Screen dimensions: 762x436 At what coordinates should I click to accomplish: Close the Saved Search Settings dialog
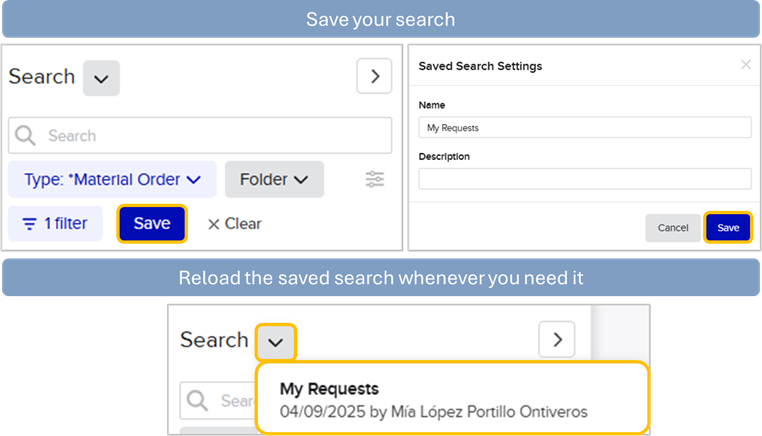coord(745,65)
